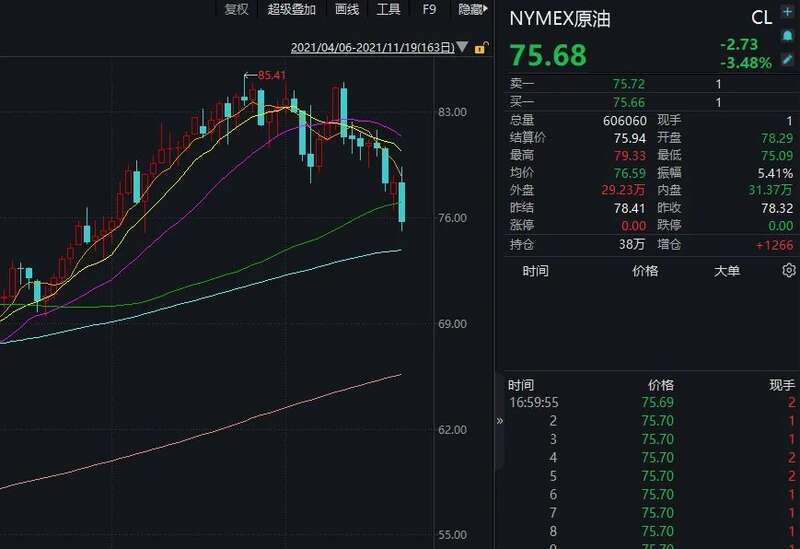Open the 复权 menu

[x=236, y=9]
